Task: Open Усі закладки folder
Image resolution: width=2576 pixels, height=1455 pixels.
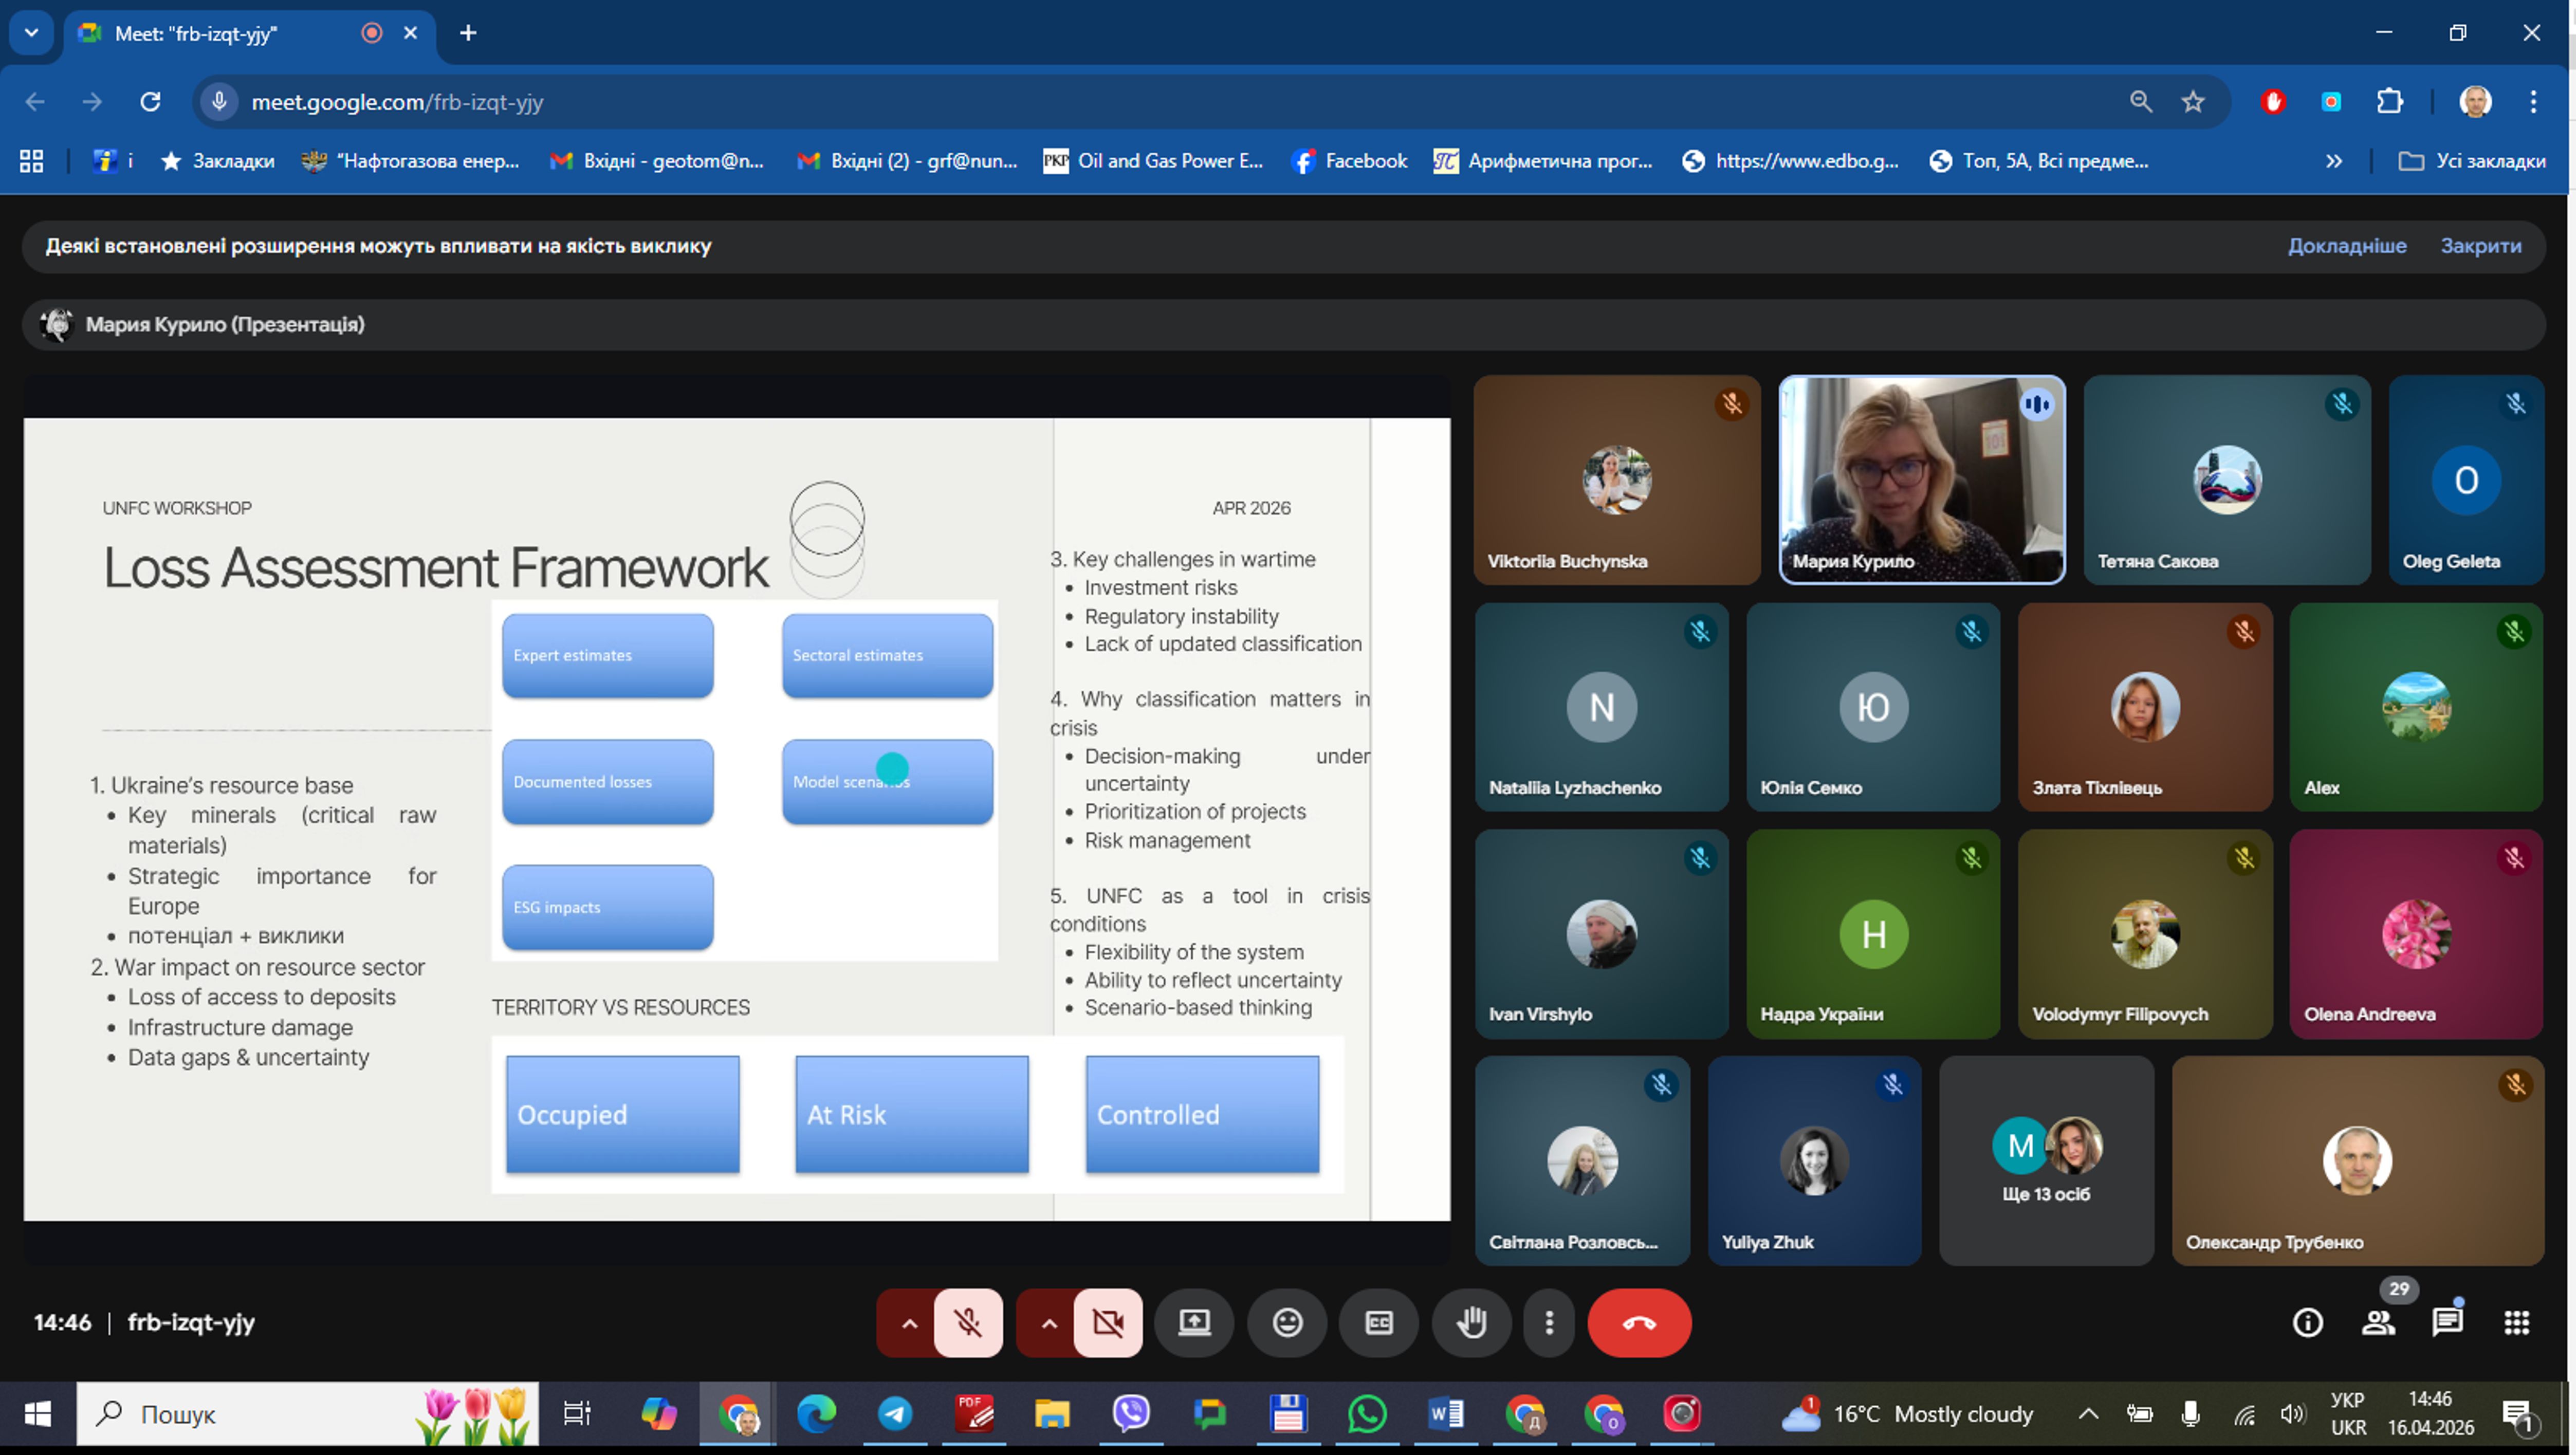Action: tap(2472, 161)
